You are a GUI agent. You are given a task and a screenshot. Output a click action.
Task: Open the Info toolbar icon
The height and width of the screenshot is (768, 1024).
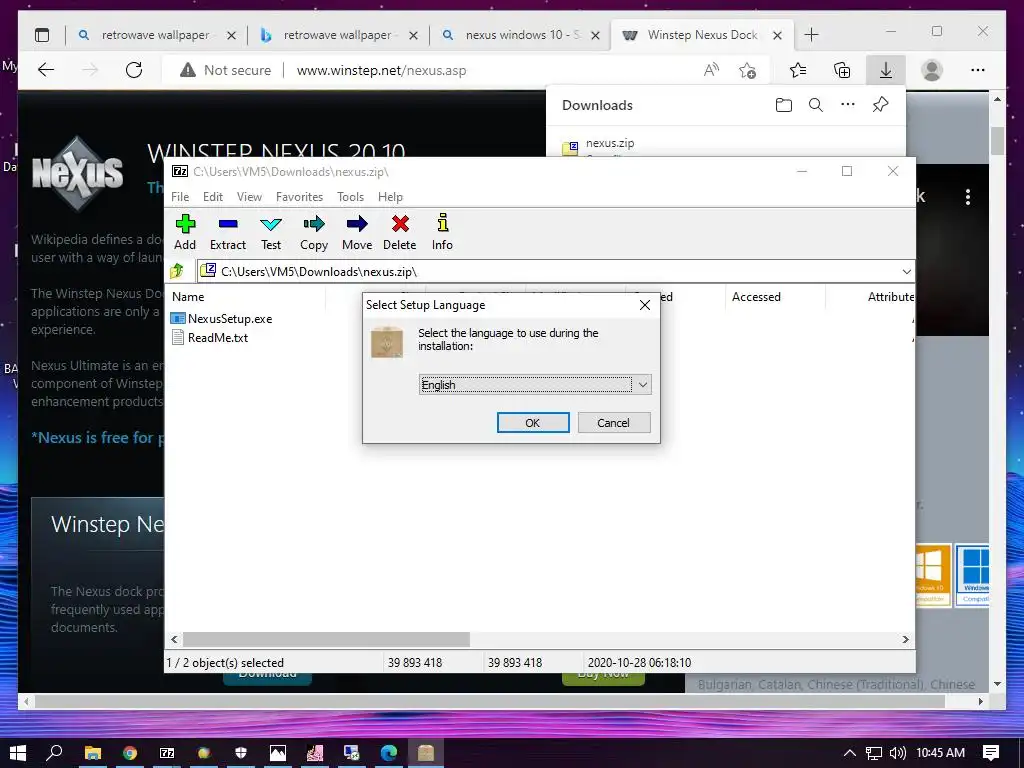point(442,232)
